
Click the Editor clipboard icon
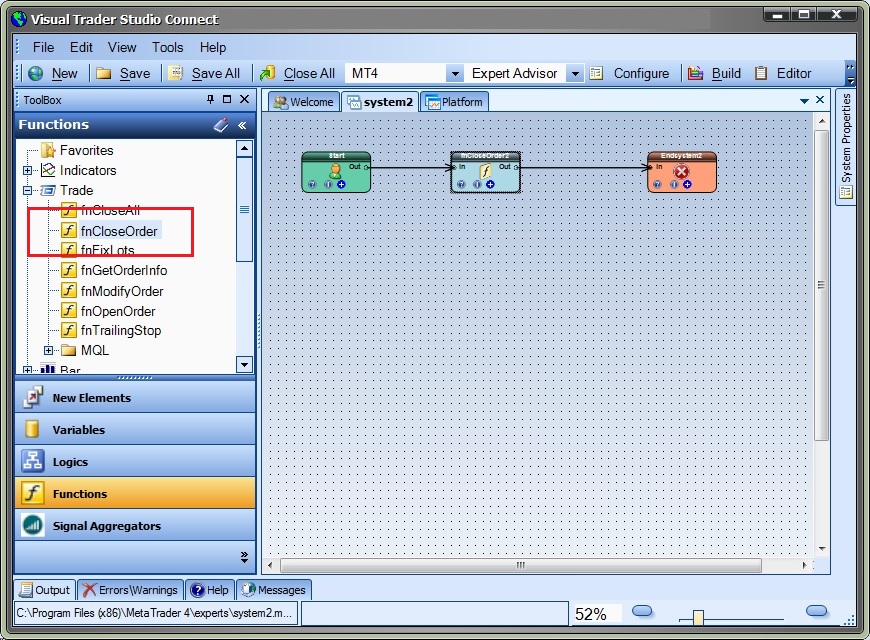point(761,73)
